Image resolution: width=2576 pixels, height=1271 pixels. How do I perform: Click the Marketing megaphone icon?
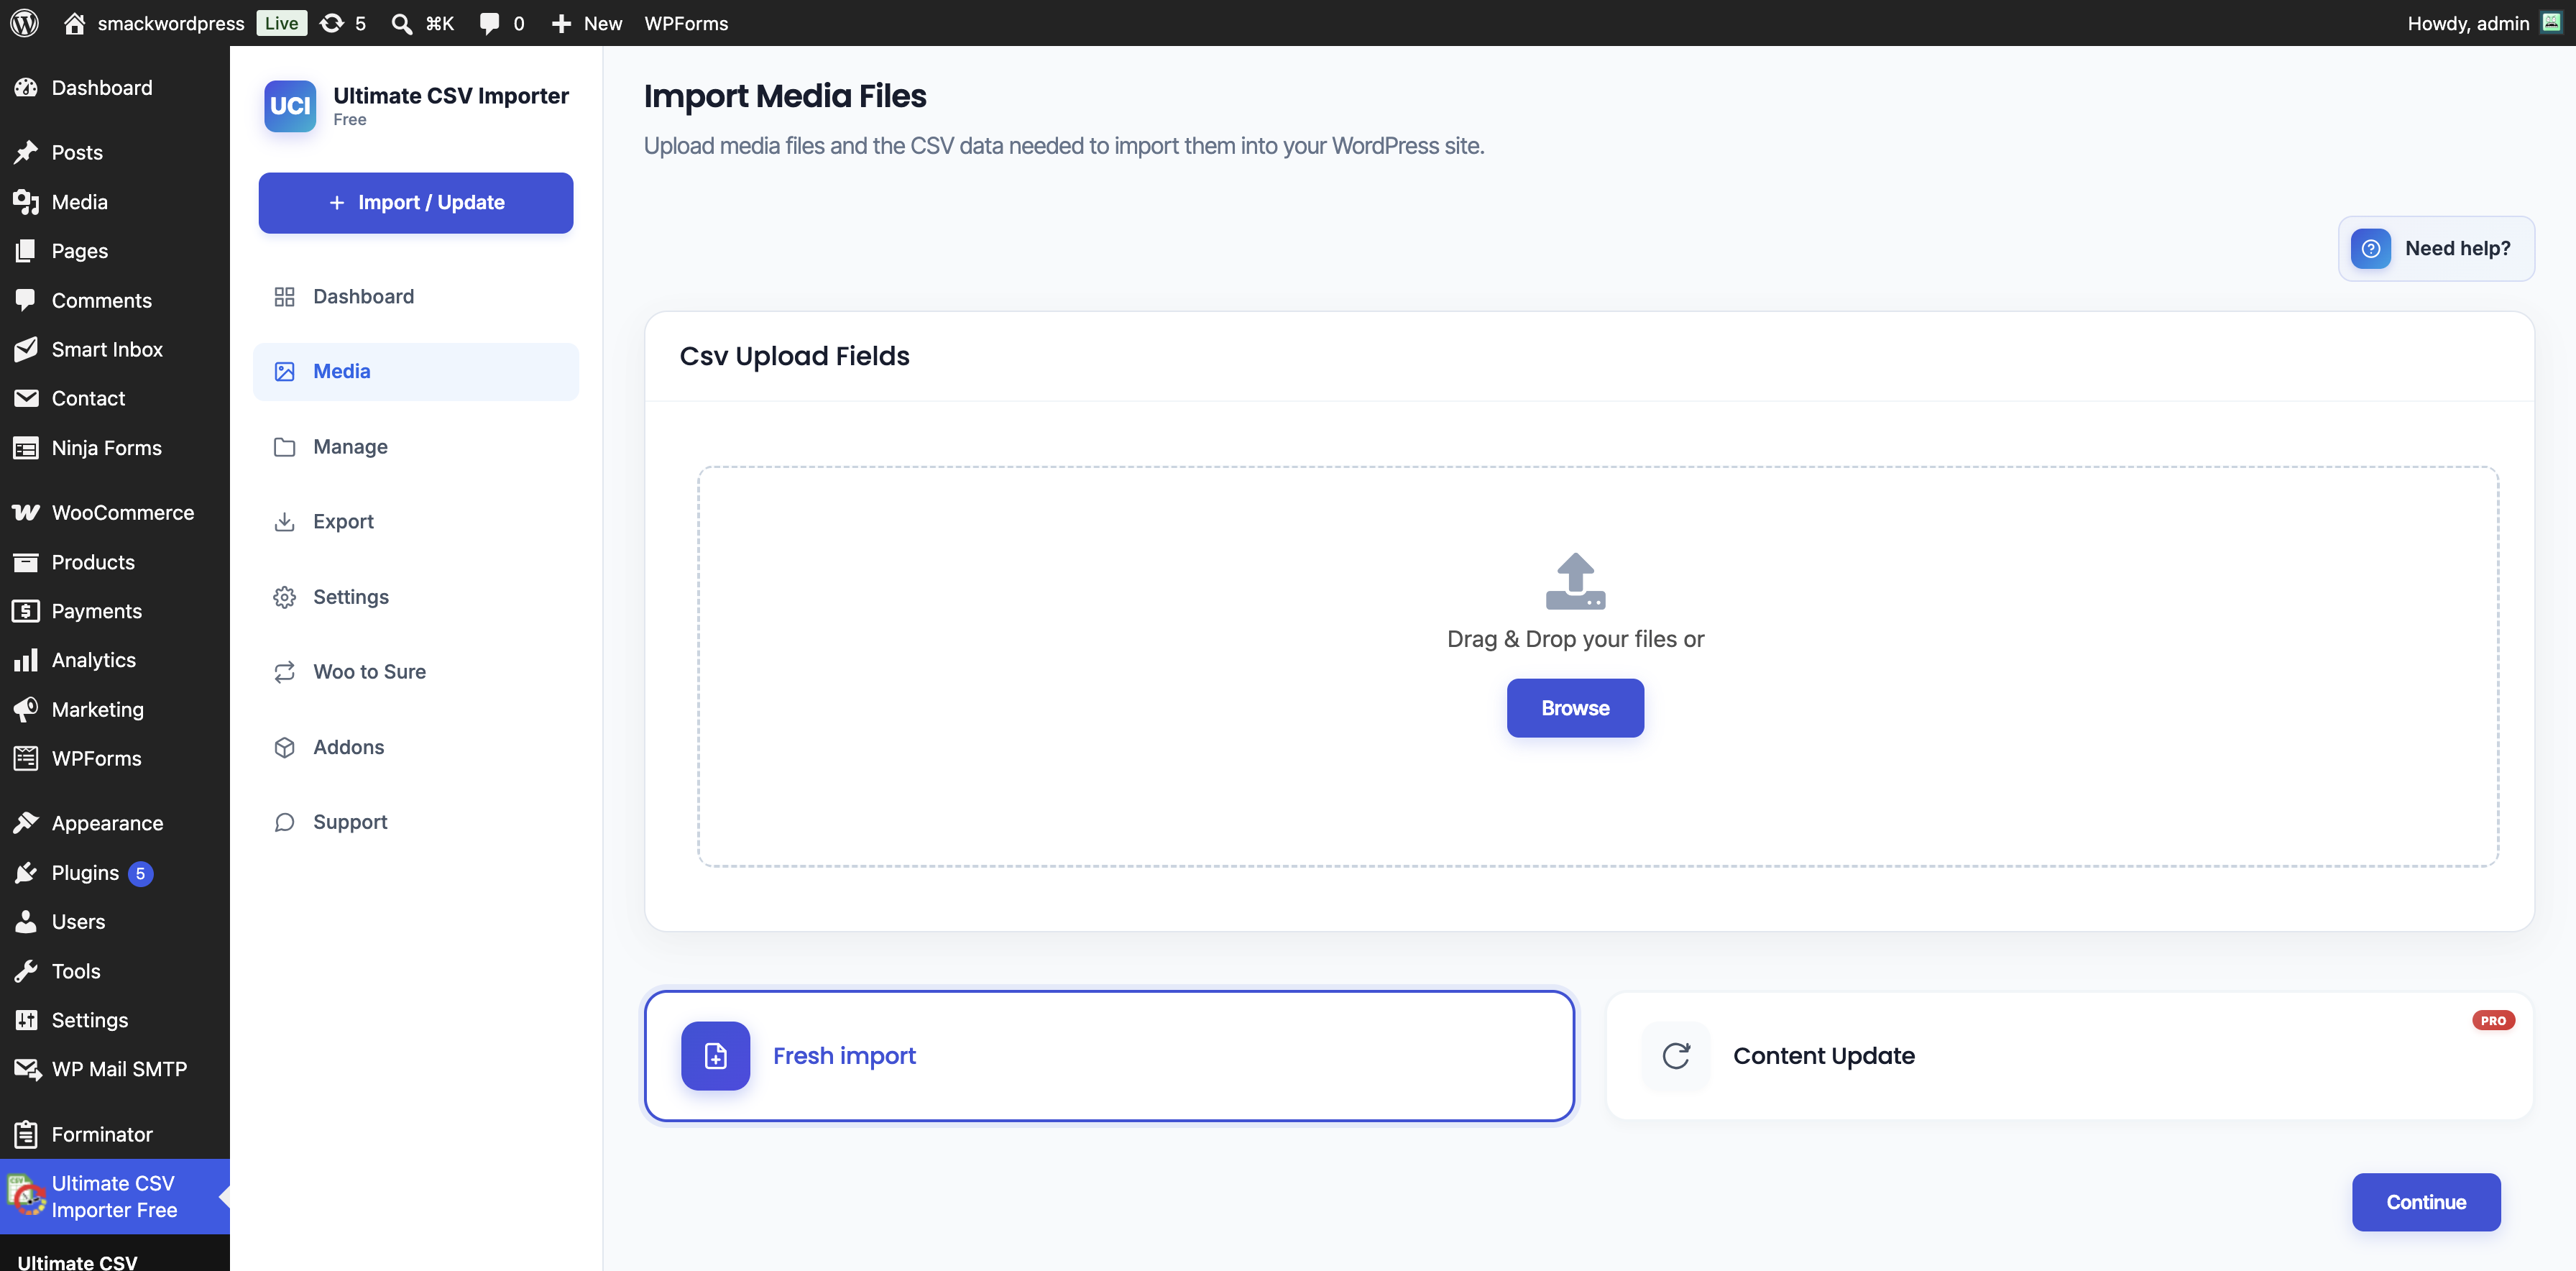(26, 709)
